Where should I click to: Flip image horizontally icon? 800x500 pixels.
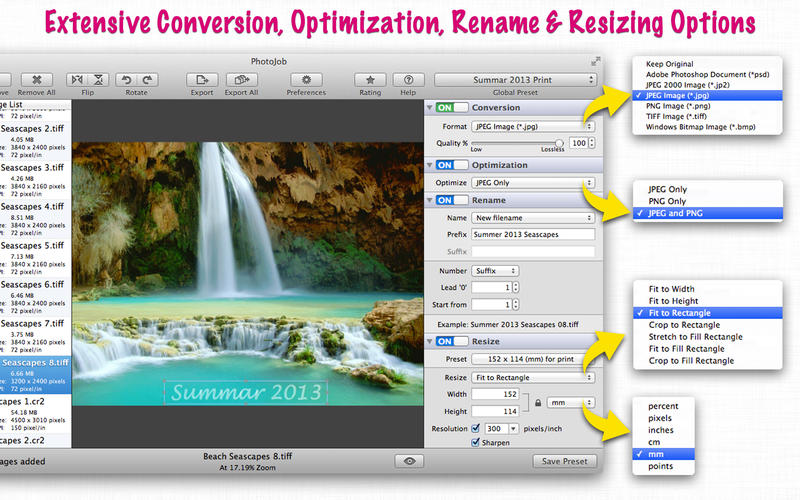[77, 80]
